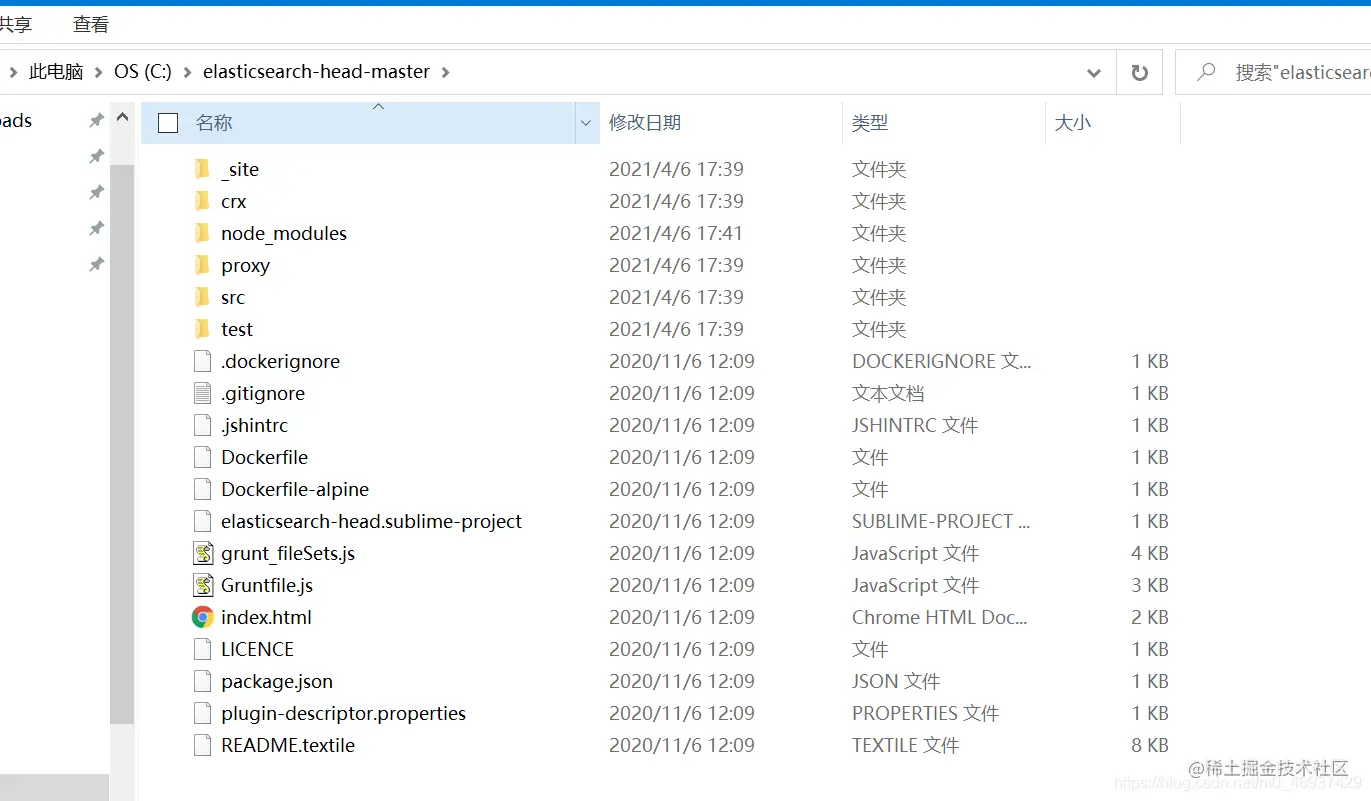Image resolution: width=1371 pixels, height=801 pixels.
Task: Click elasticsearch-head-master breadcrumb segment
Action: tap(316, 72)
